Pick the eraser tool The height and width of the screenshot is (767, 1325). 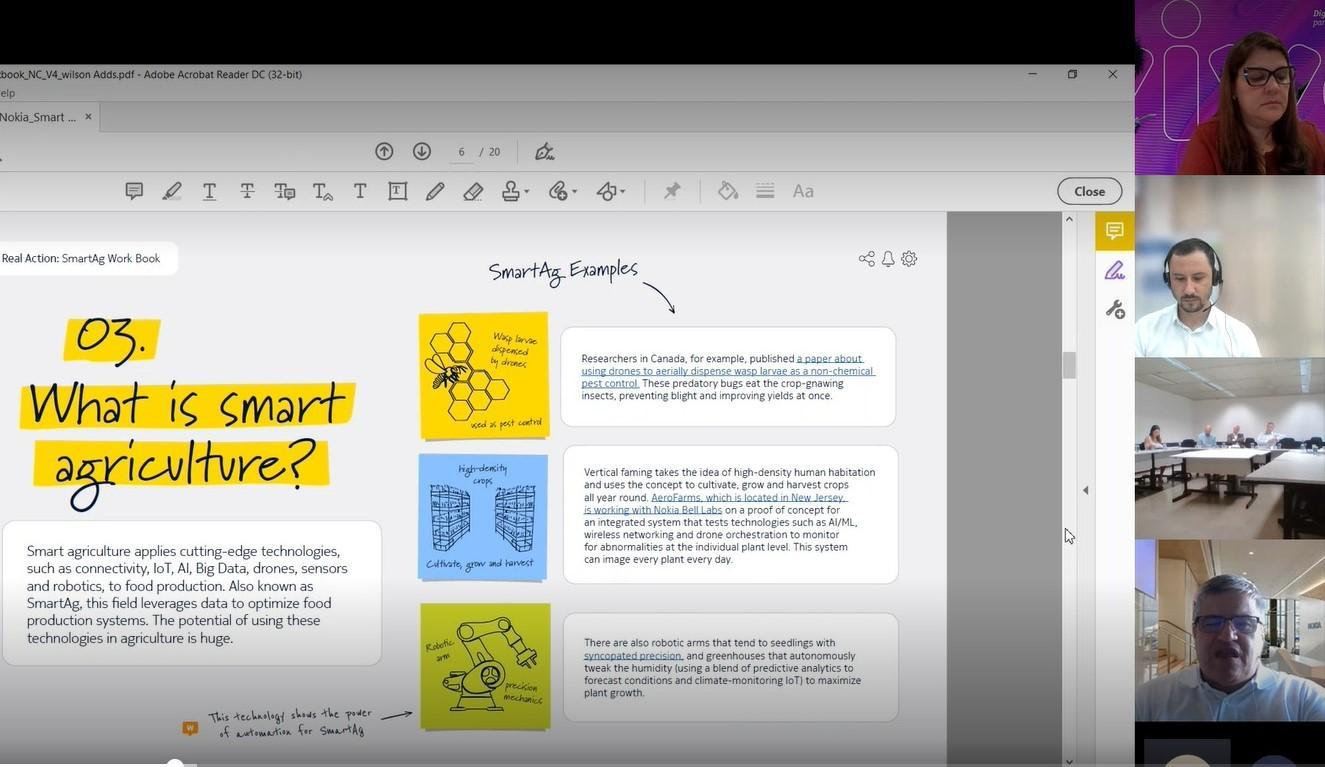click(473, 191)
